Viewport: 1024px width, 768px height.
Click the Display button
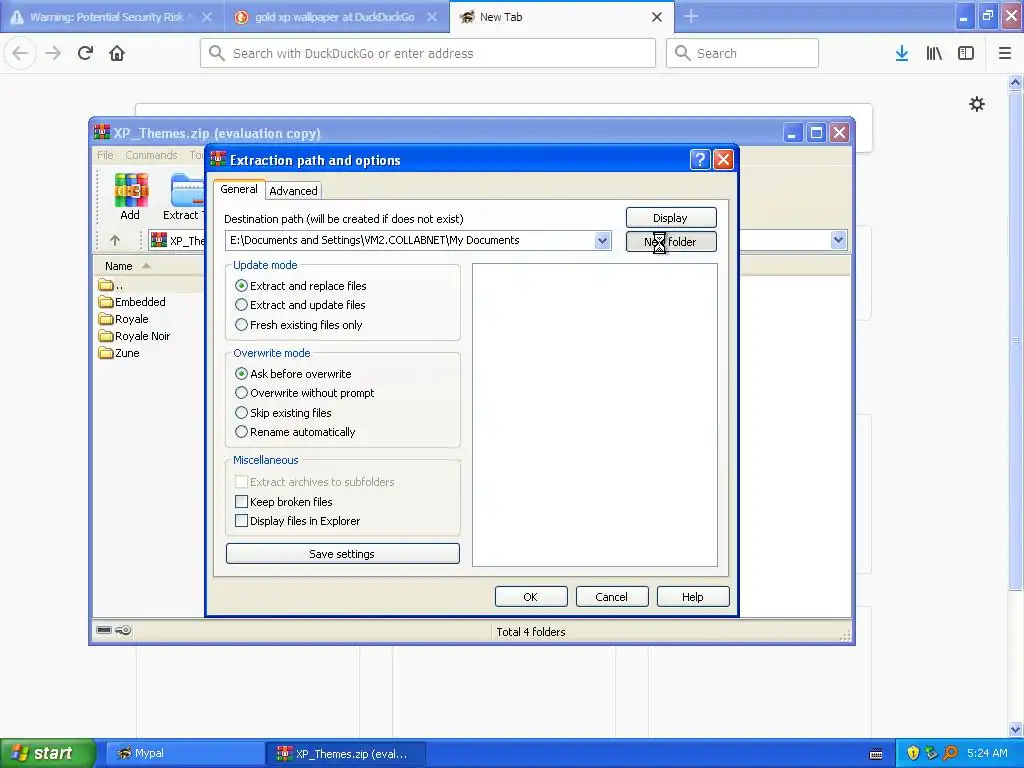coord(671,217)
